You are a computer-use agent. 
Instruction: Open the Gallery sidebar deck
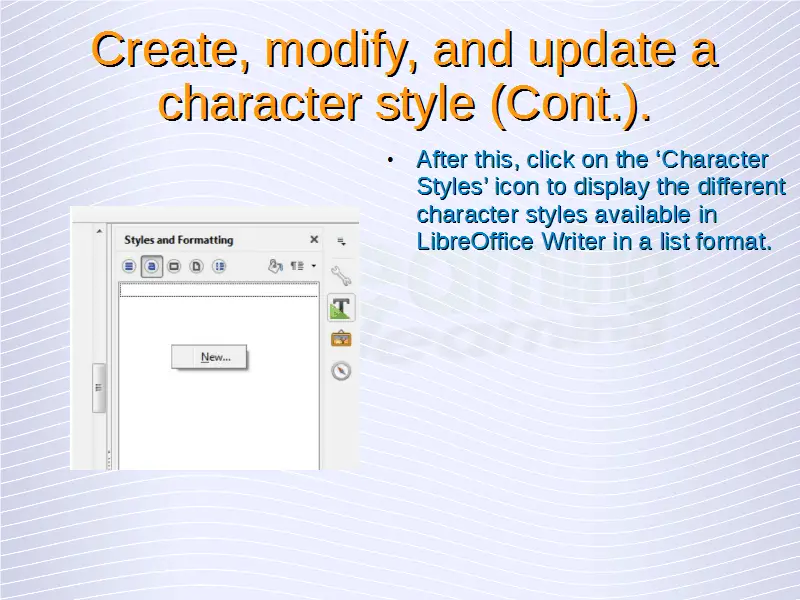click(341, 339)
